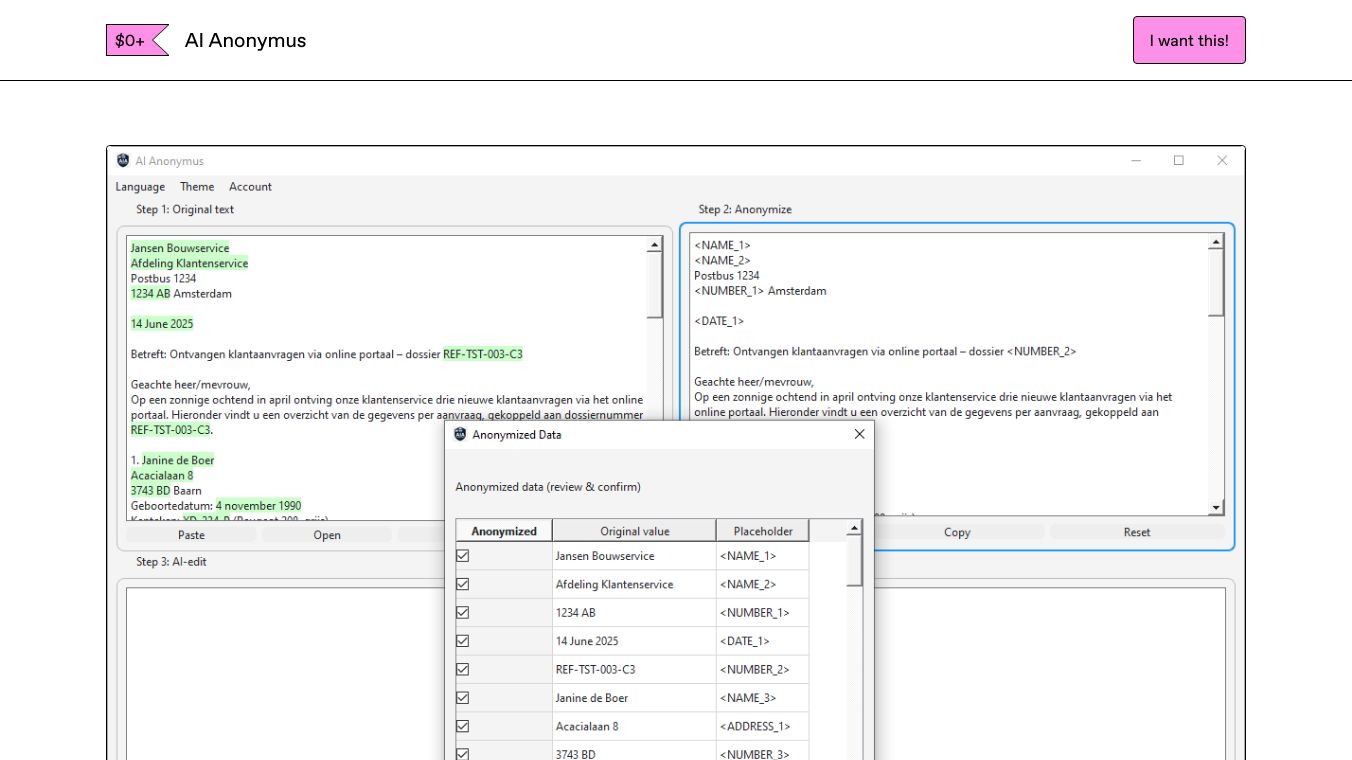
Task: Click the Original value column header
Action: pos(634,531)
